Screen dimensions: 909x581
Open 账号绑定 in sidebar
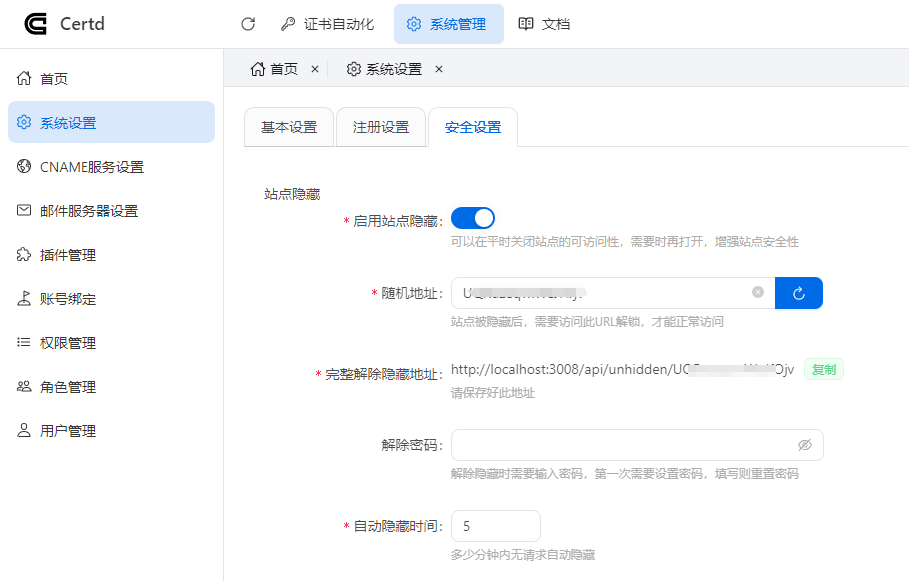click(68, 299)
